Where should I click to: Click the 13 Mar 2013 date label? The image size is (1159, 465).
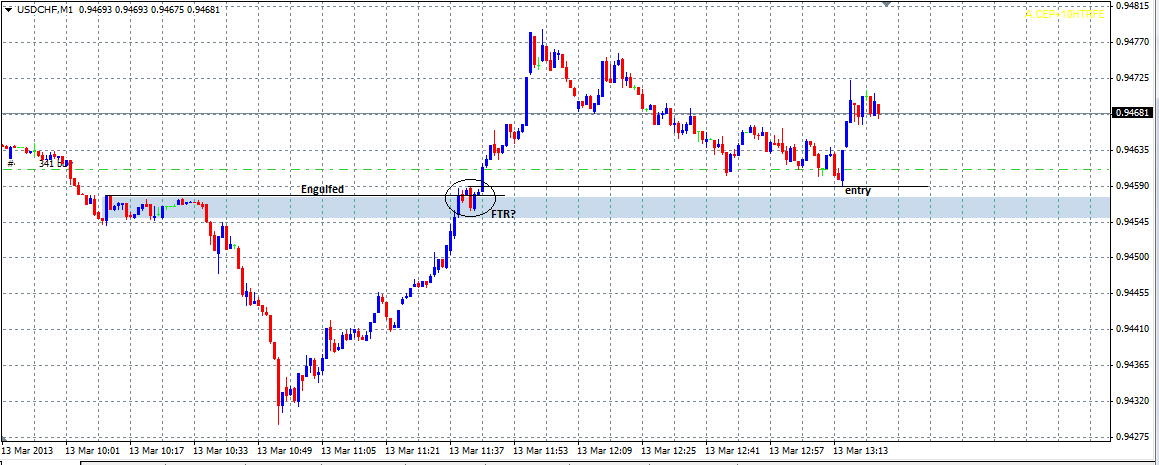tap(31, 451)
